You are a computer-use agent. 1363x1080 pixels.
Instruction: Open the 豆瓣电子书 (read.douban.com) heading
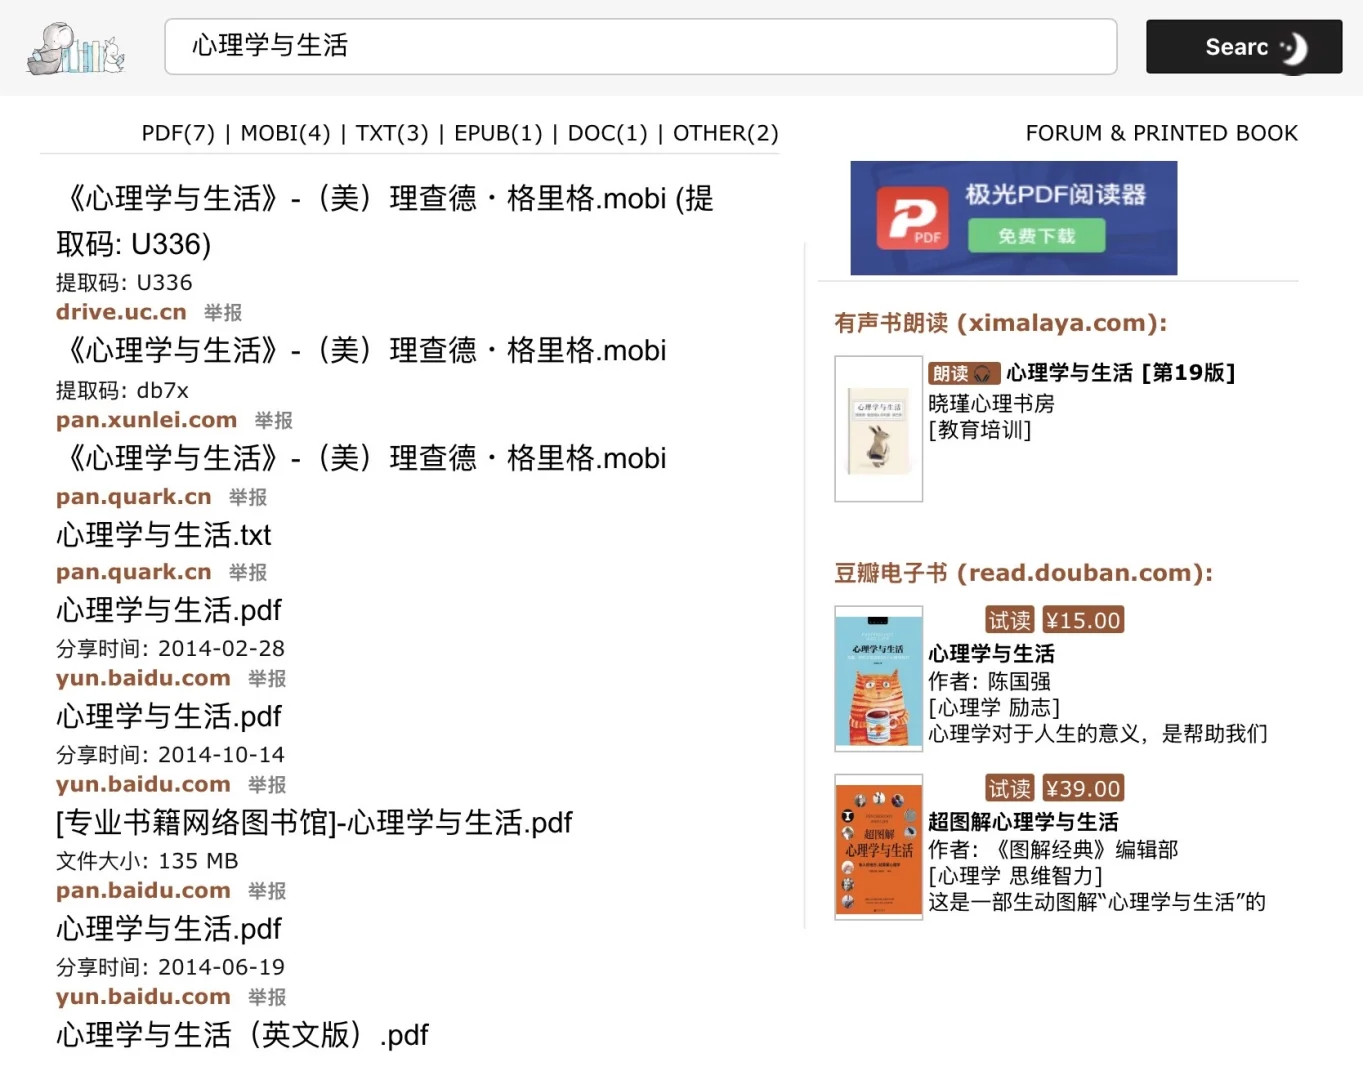click(x=1023, y=573)
